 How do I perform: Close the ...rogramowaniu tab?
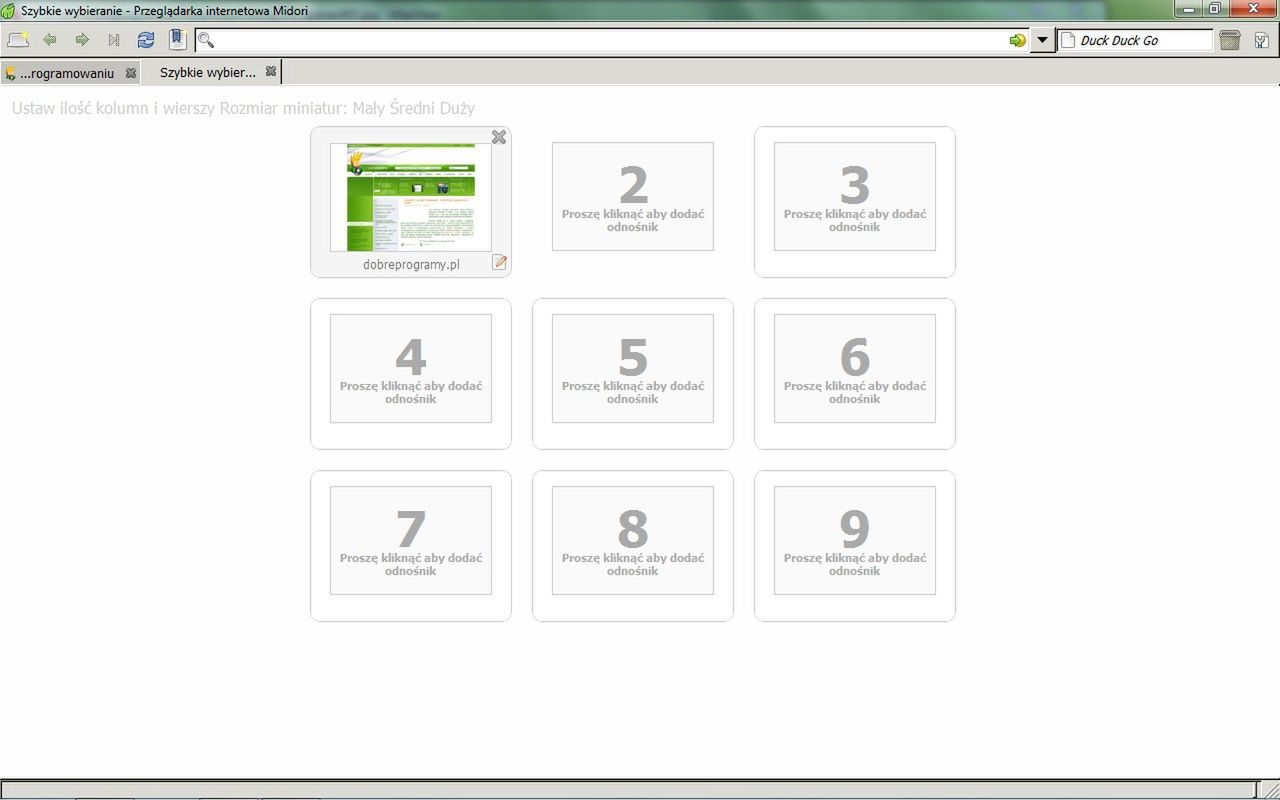point(131,73)
